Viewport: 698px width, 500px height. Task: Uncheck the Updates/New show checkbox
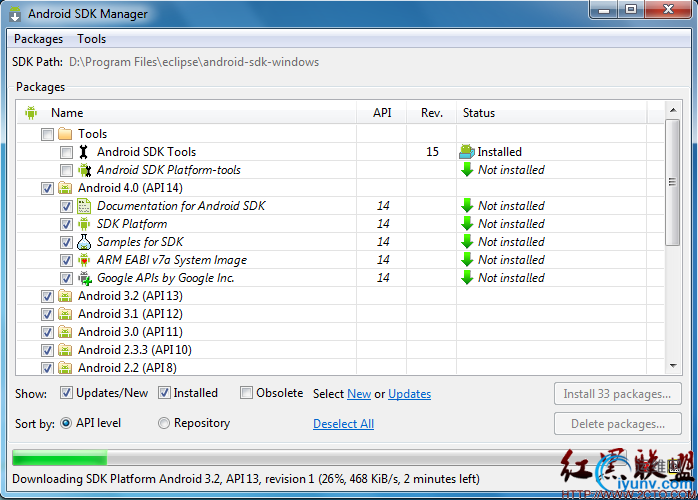pyautogui.click(x=66, y=393)
